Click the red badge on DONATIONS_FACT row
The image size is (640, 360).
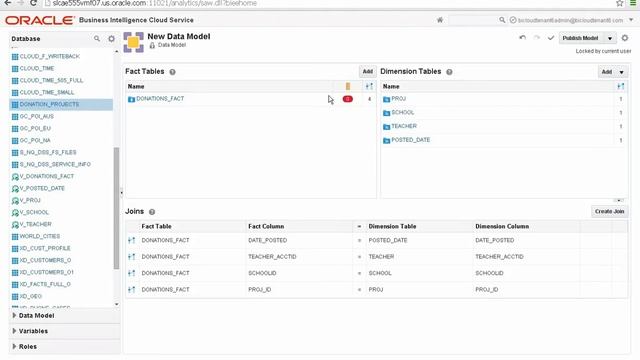point(348,99)
